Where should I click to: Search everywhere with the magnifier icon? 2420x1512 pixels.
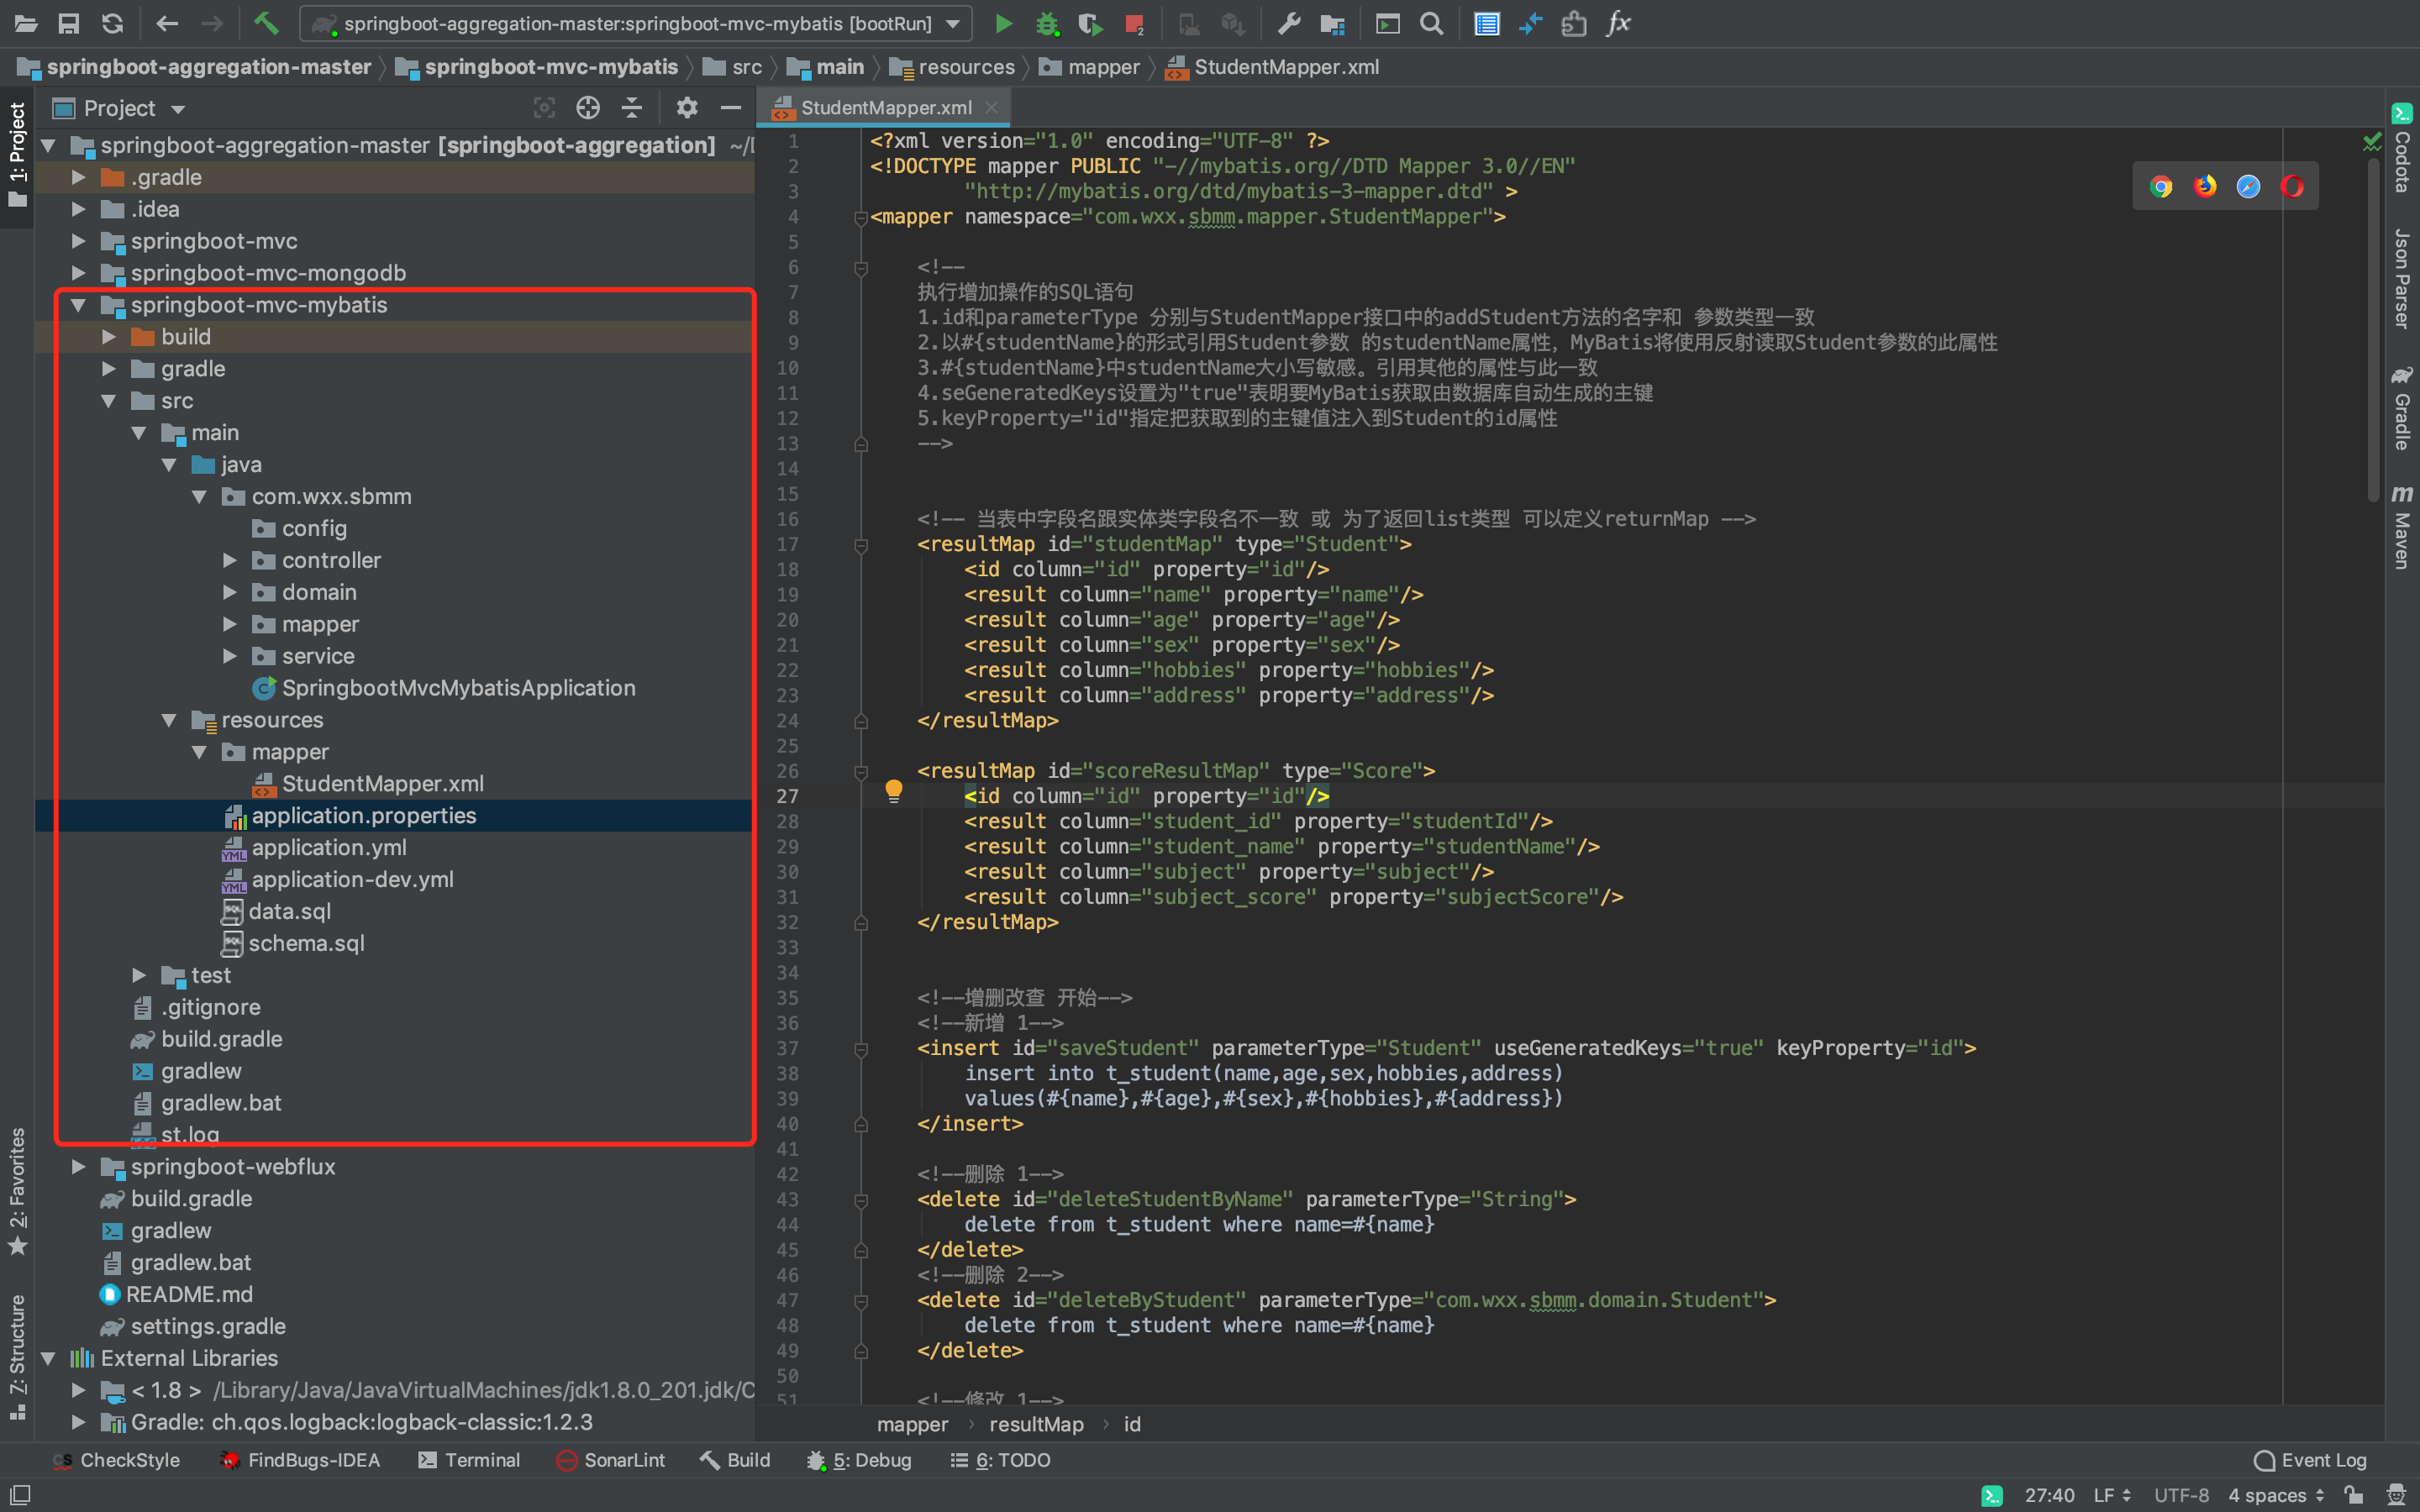pos(1431,23)
